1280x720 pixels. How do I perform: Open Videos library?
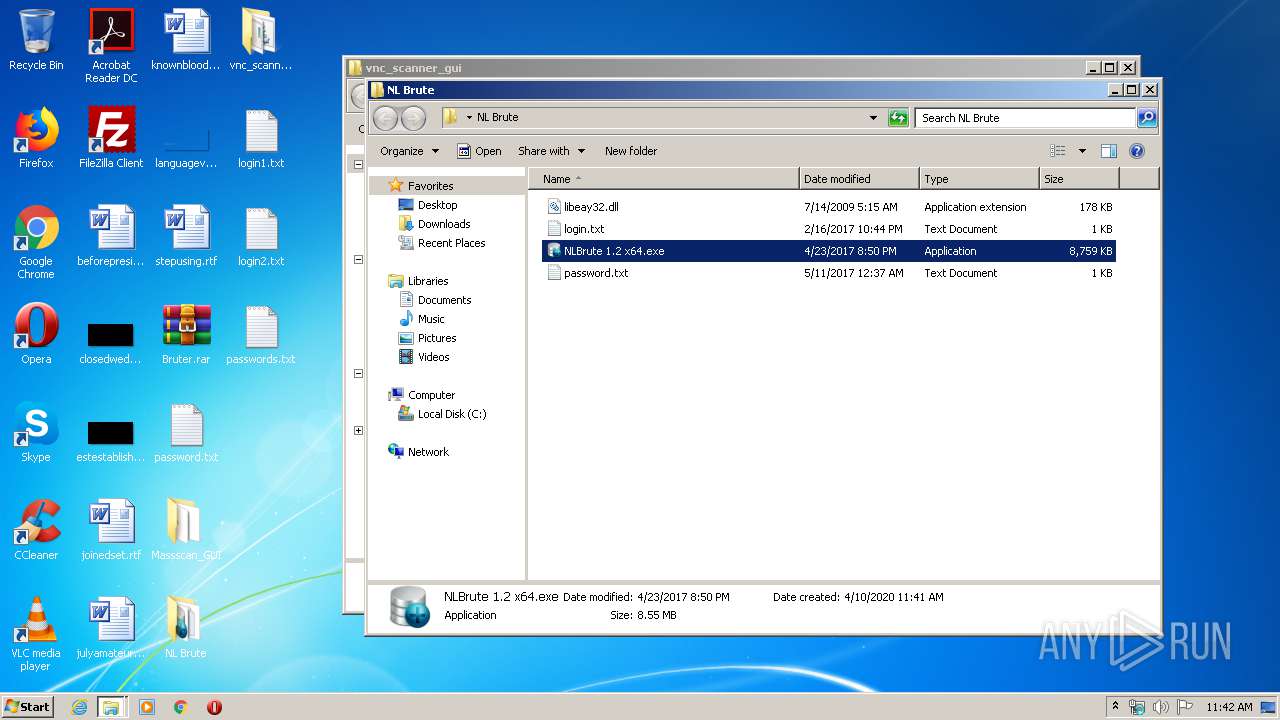[433, 357]
